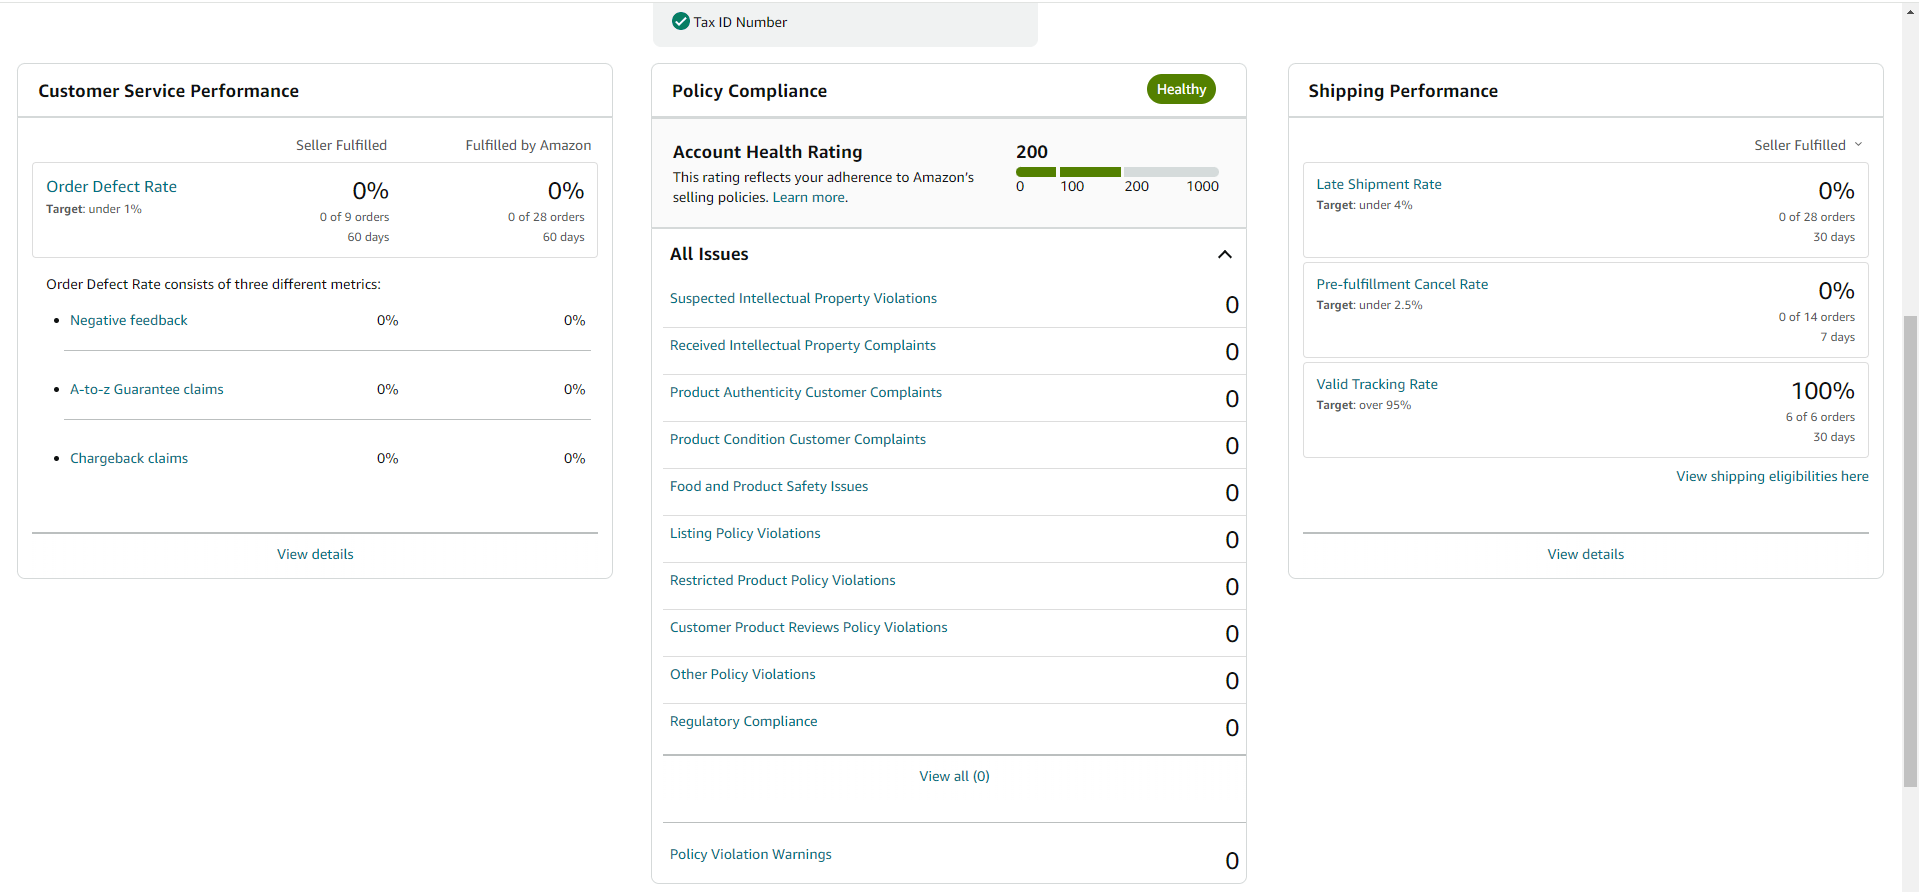Click View shipping eligibilities here
Viewport: 1919px width, 892px height.
(1772, 476)
